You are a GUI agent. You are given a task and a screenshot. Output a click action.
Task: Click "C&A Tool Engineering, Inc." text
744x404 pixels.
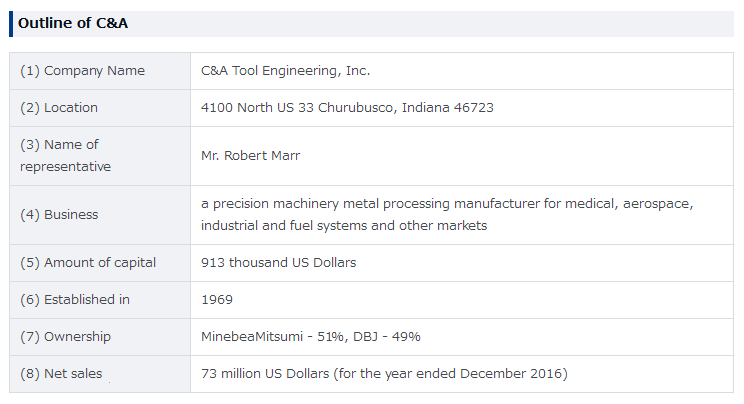pos(285,71)
